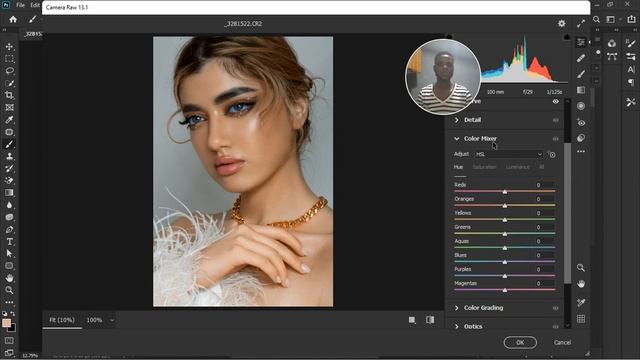Select Camera Raw Radial Filter tool
Viewport: 640px width, 360px height.
(581, 106)
